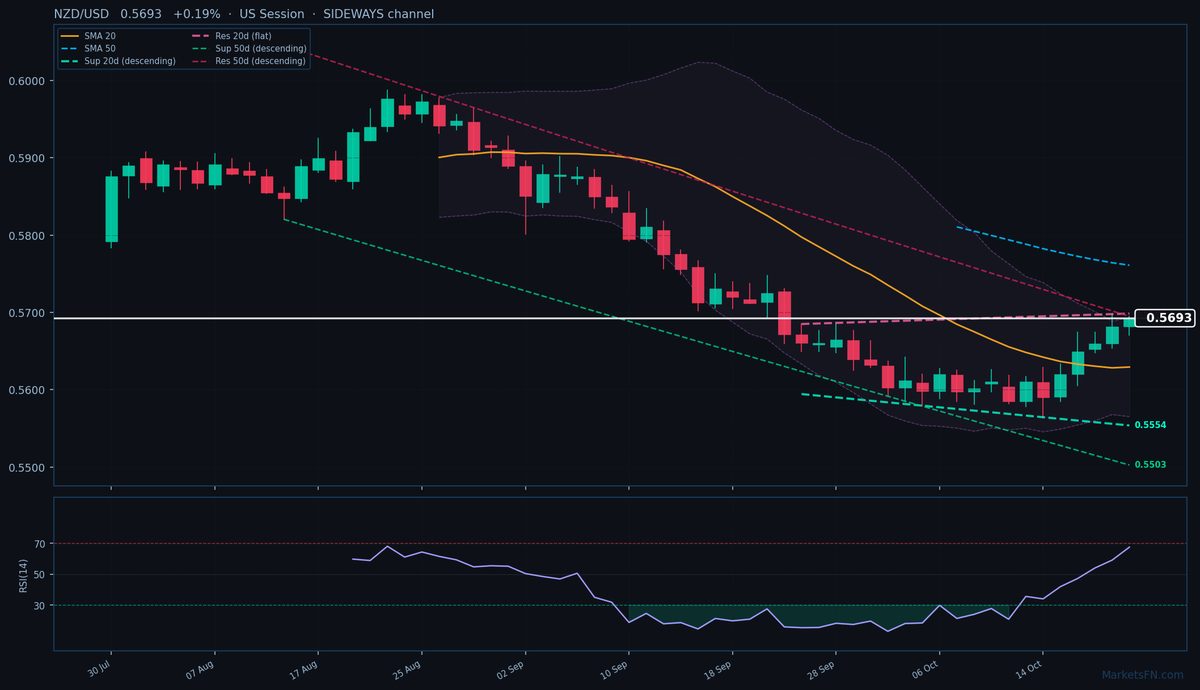Image resolution: width=1200 pixels, height=690 pixels.
Task: Click the 30 level on the RSI axis
Action: [41, 606]
